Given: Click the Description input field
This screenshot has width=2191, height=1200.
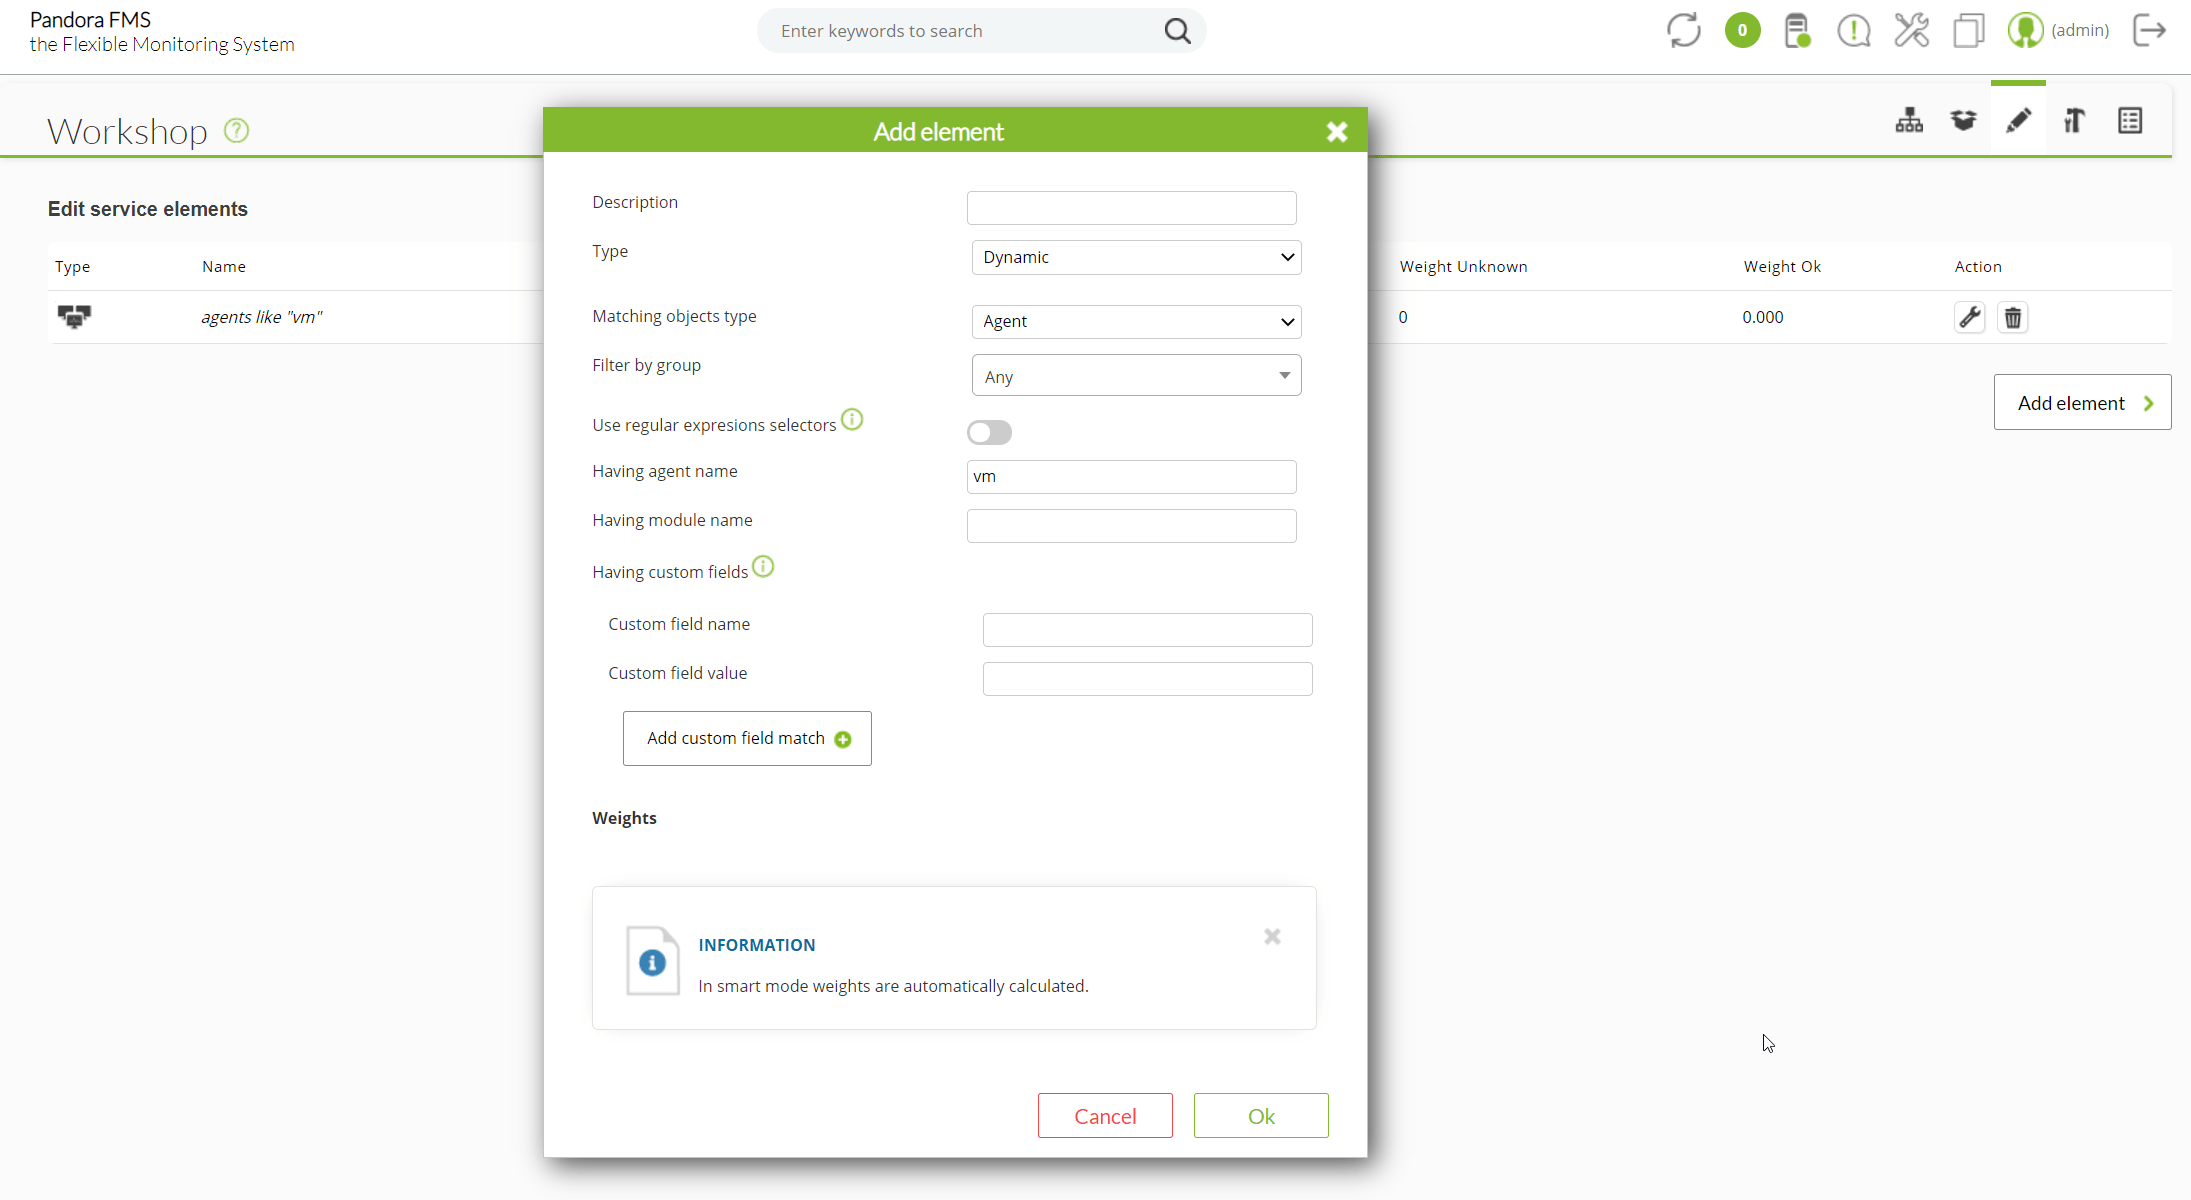Looking at the screenshot, I should [1131, 208].
